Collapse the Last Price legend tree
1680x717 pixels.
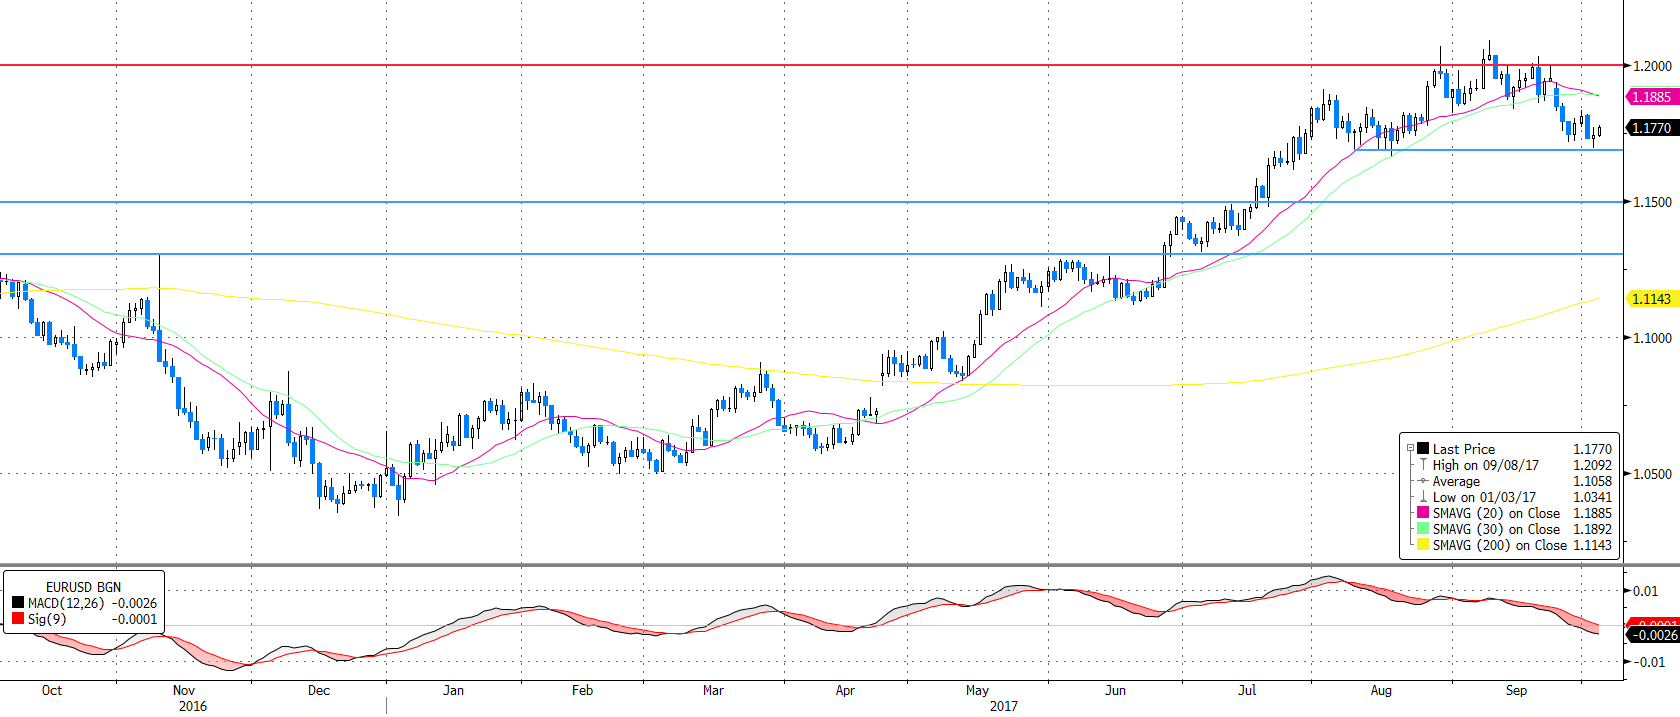1410,449
